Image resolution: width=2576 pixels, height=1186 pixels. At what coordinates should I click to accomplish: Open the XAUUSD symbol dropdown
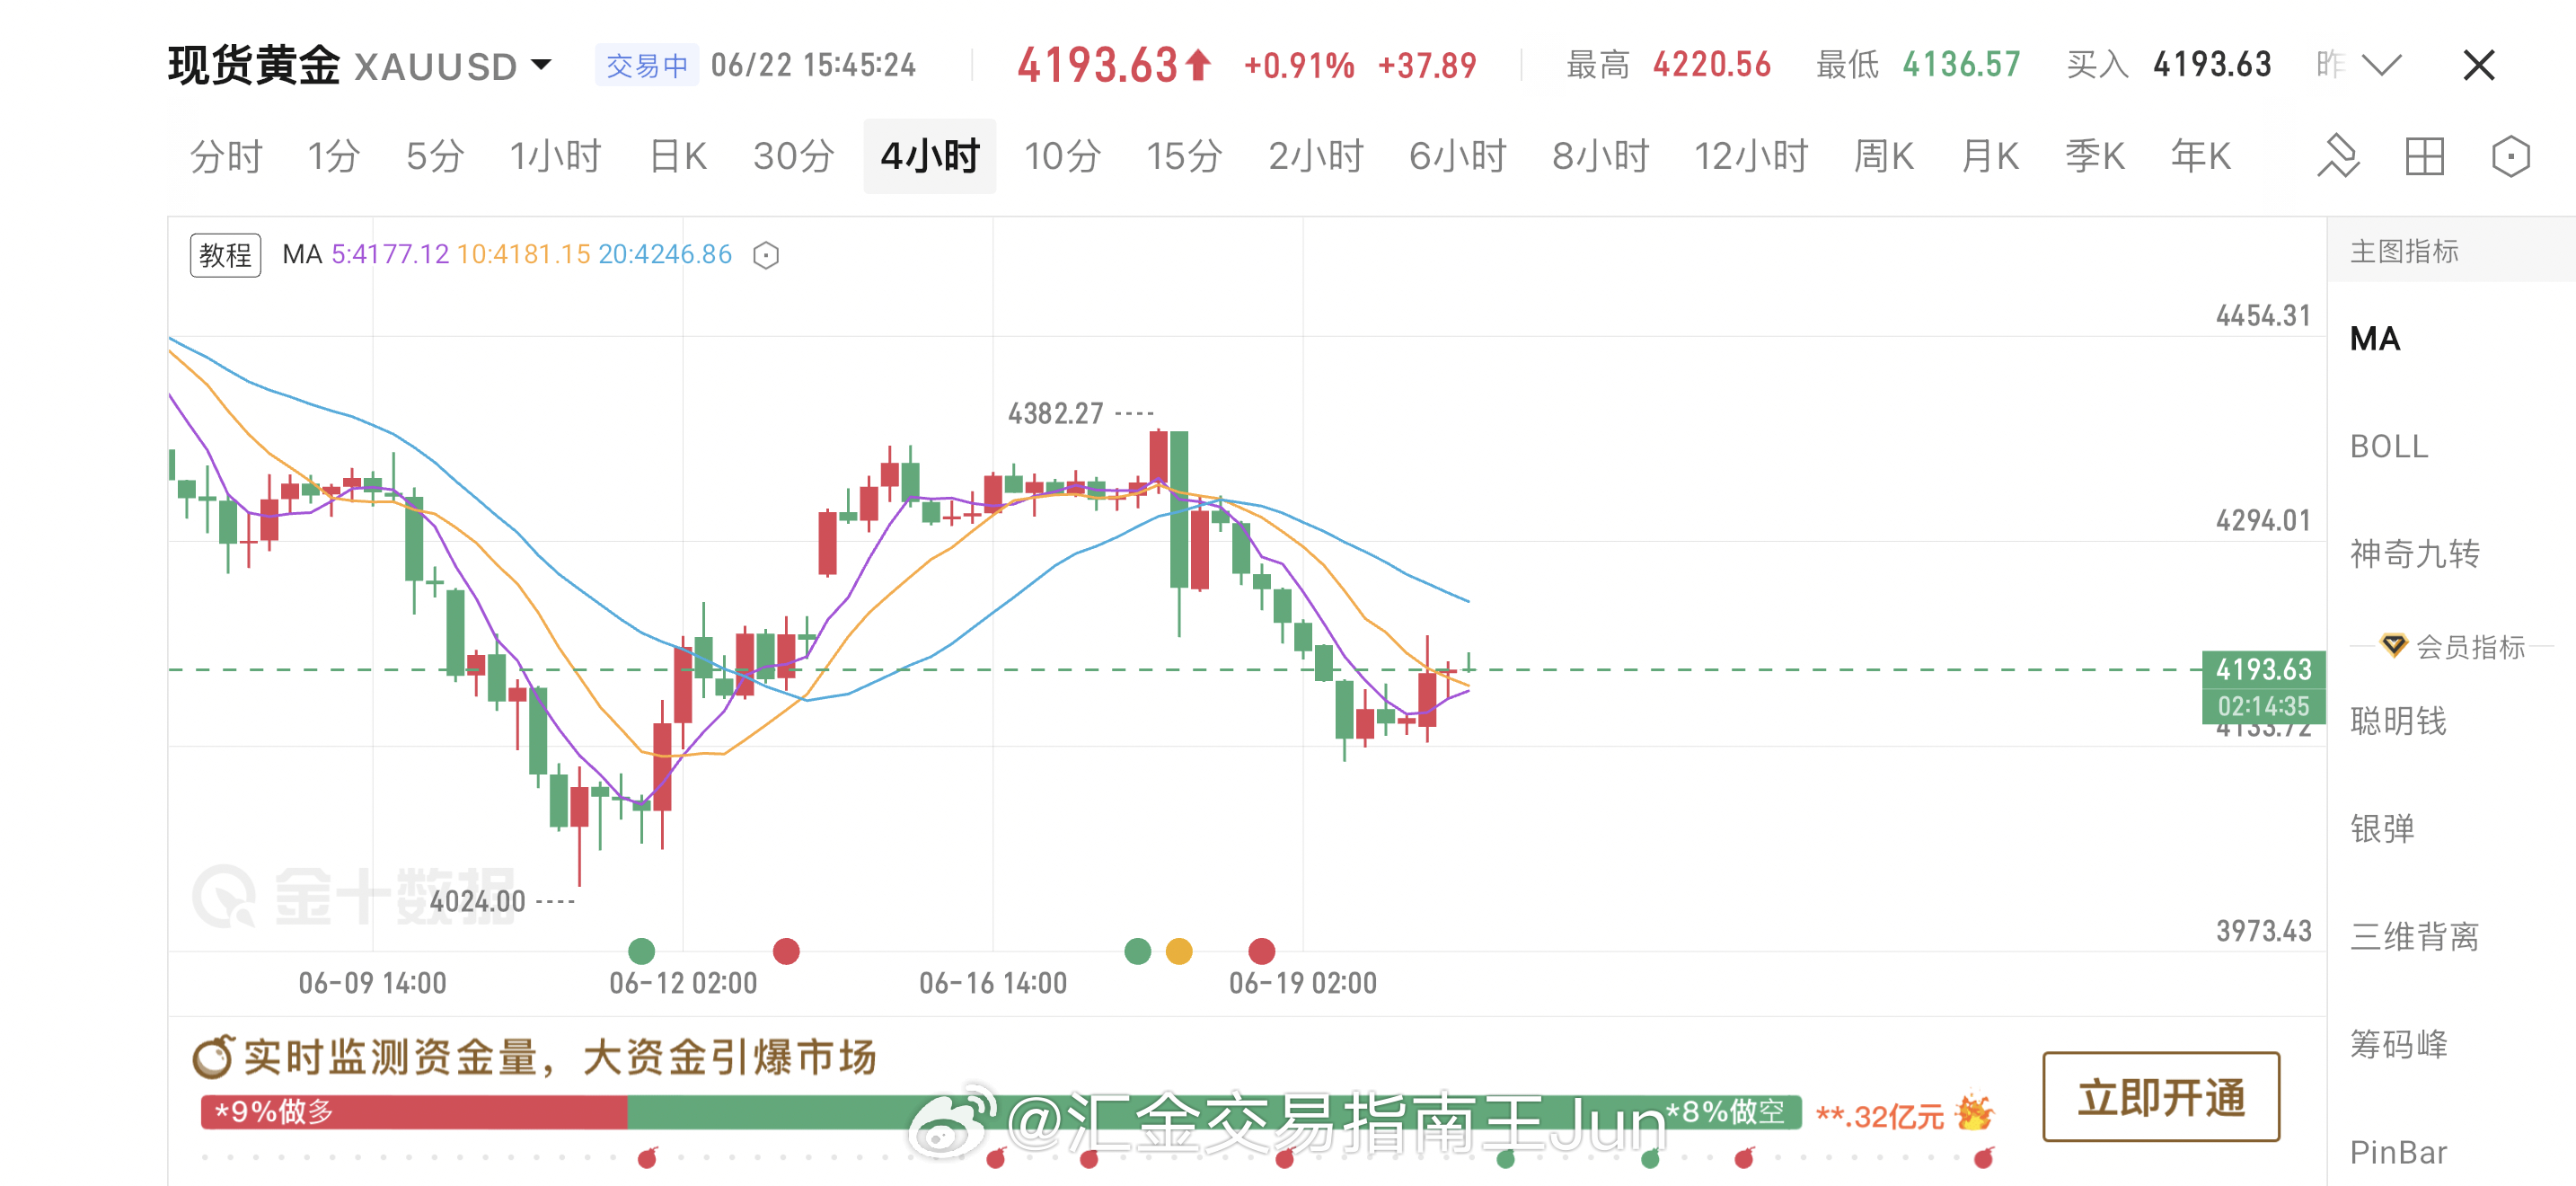point(541,65)
